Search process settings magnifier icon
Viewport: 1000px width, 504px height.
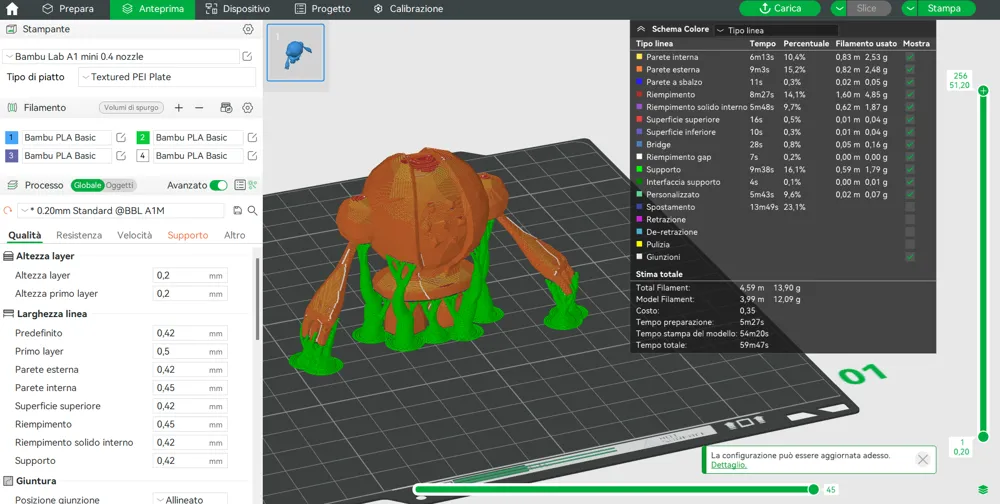[x=253, y=211]
